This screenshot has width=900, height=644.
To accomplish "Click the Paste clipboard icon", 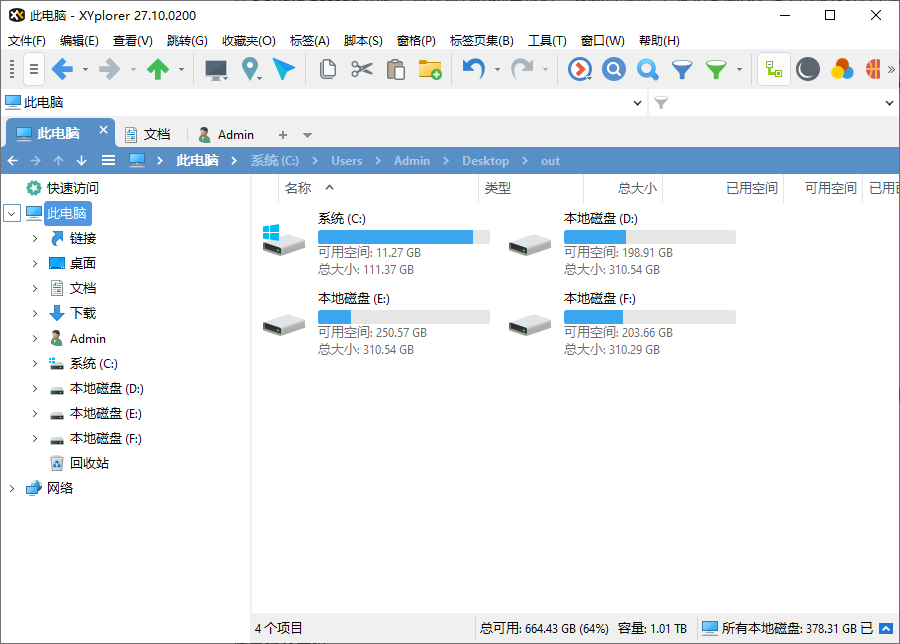I will point(394,70).
